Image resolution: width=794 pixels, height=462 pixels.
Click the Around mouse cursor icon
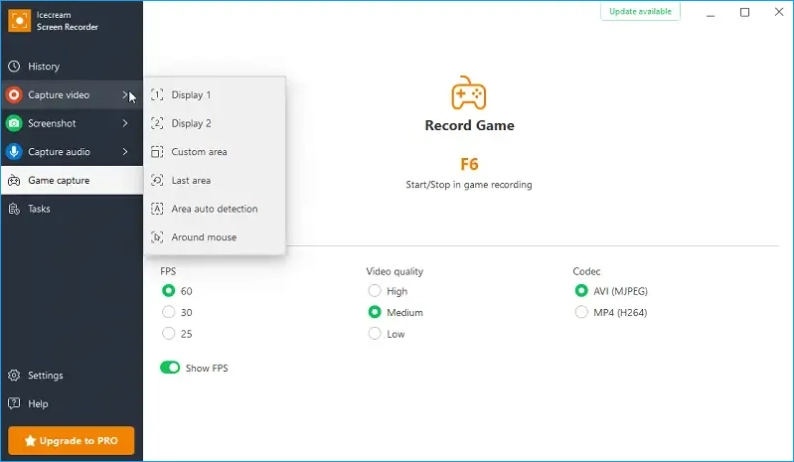(157, 237)
